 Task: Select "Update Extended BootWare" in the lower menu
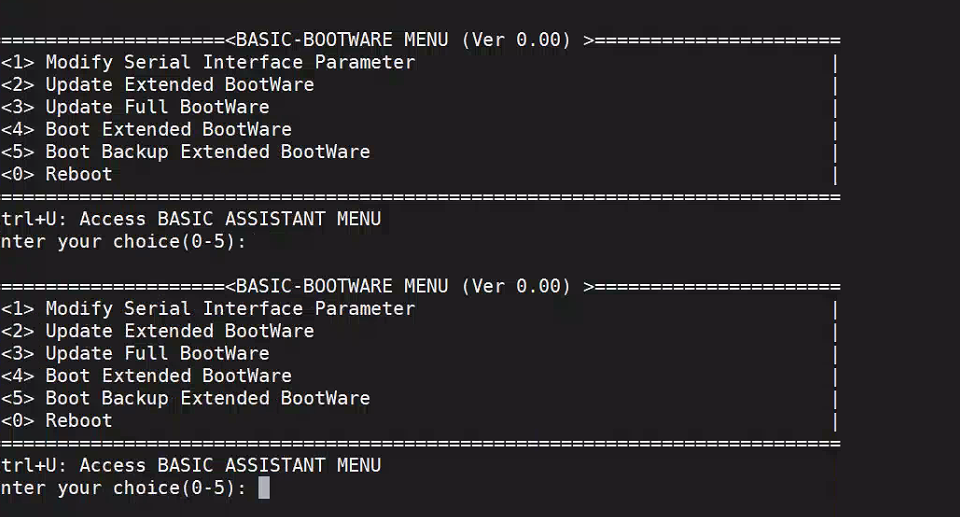179,331
